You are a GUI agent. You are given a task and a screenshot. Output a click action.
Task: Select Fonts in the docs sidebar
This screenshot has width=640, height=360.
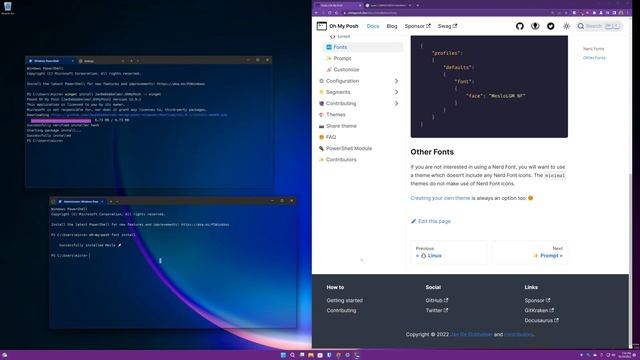point(363,47)
